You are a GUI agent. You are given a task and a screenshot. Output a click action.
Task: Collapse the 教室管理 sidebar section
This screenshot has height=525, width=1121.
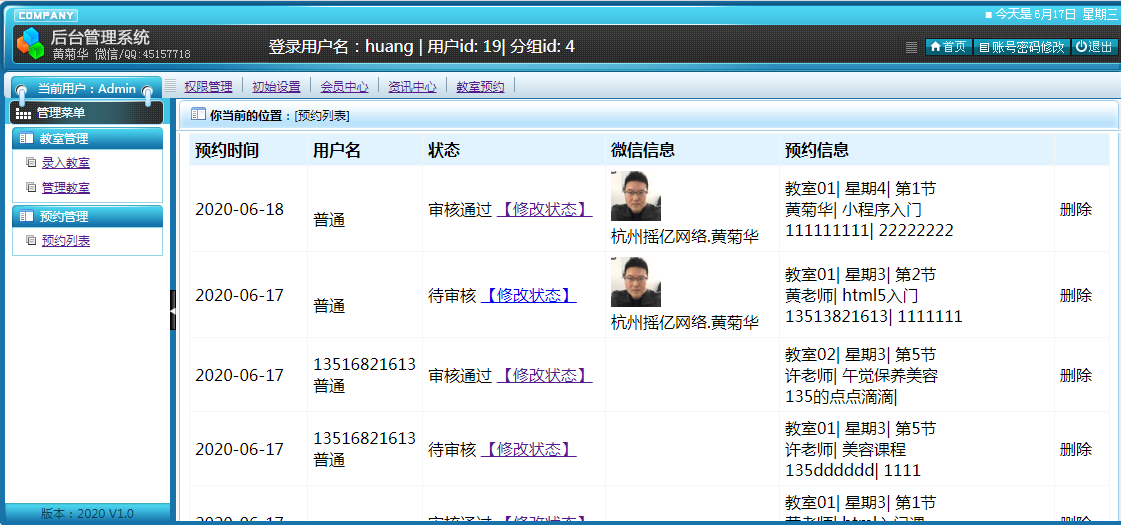coord(87,139)
